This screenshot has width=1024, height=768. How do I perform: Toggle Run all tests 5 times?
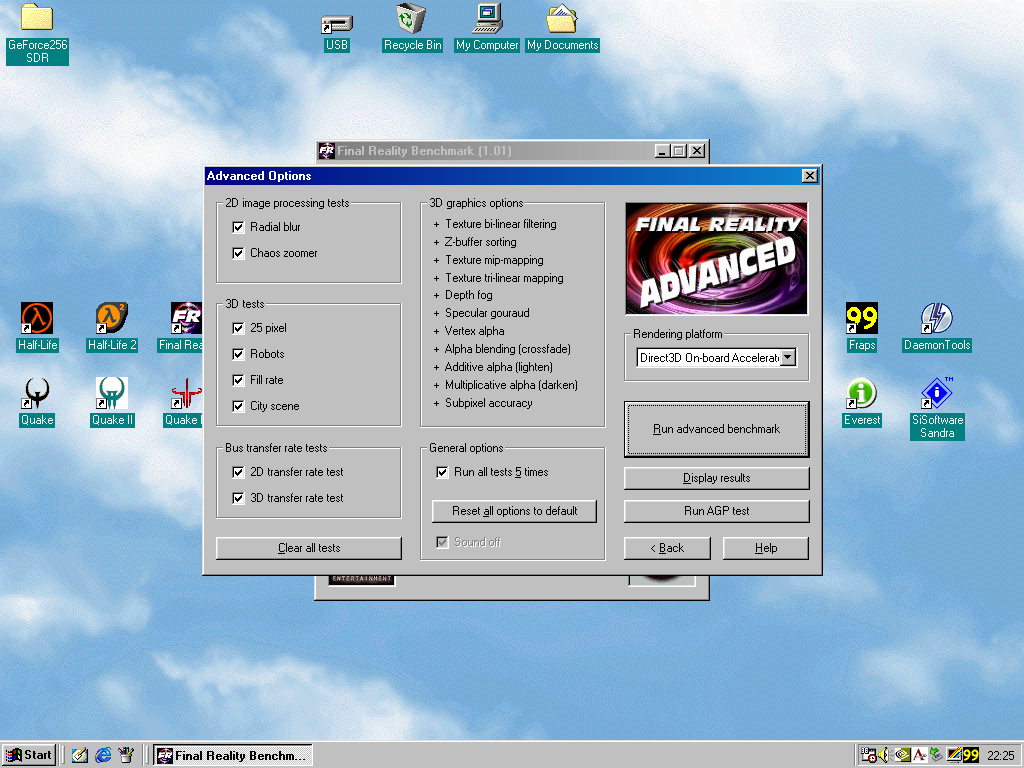tap(442, 473)
